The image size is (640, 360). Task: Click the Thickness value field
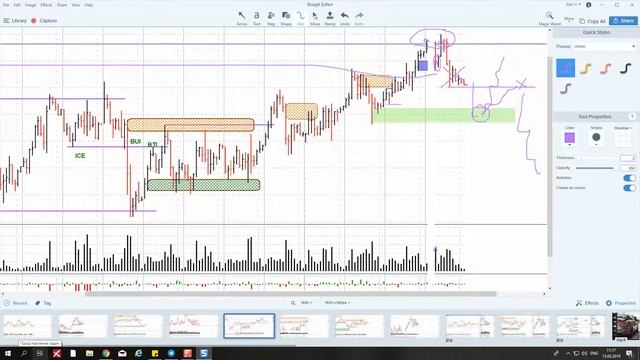628,158
